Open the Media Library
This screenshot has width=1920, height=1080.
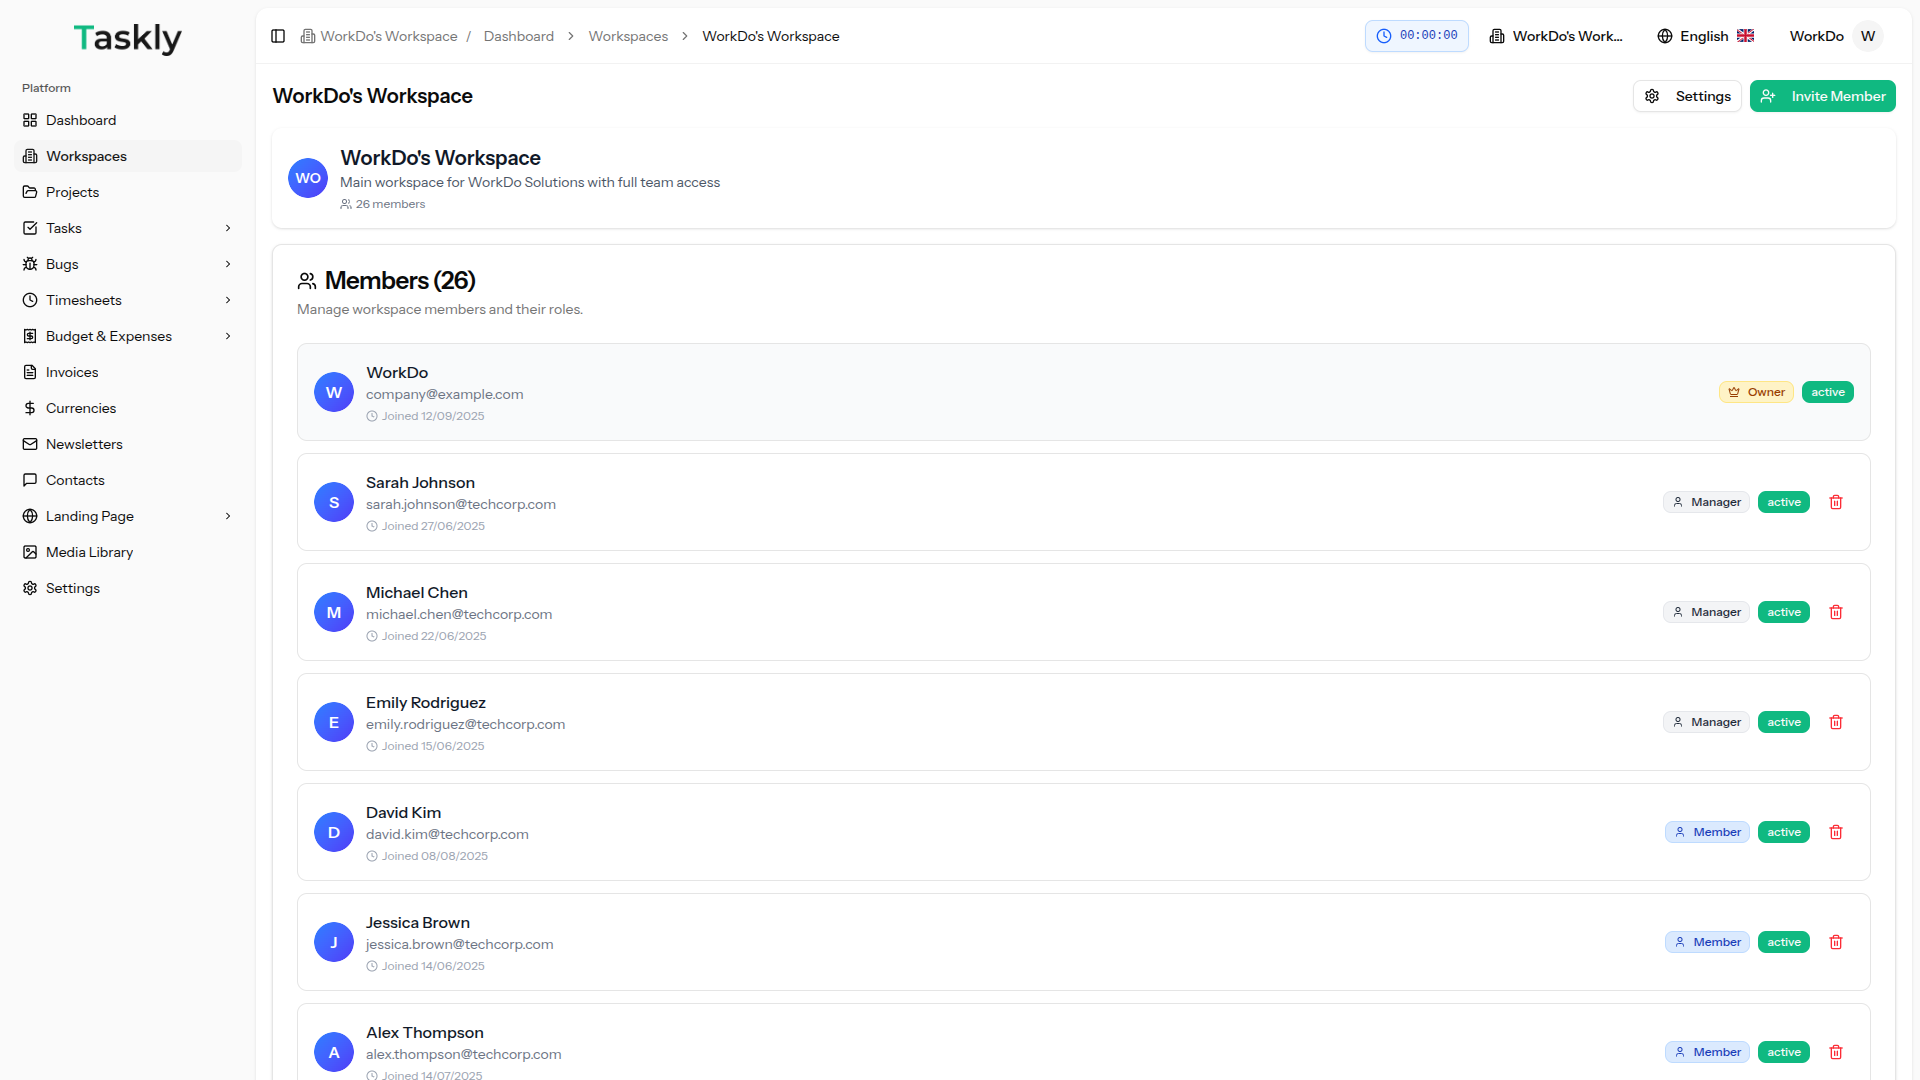(x=89, y=552)
